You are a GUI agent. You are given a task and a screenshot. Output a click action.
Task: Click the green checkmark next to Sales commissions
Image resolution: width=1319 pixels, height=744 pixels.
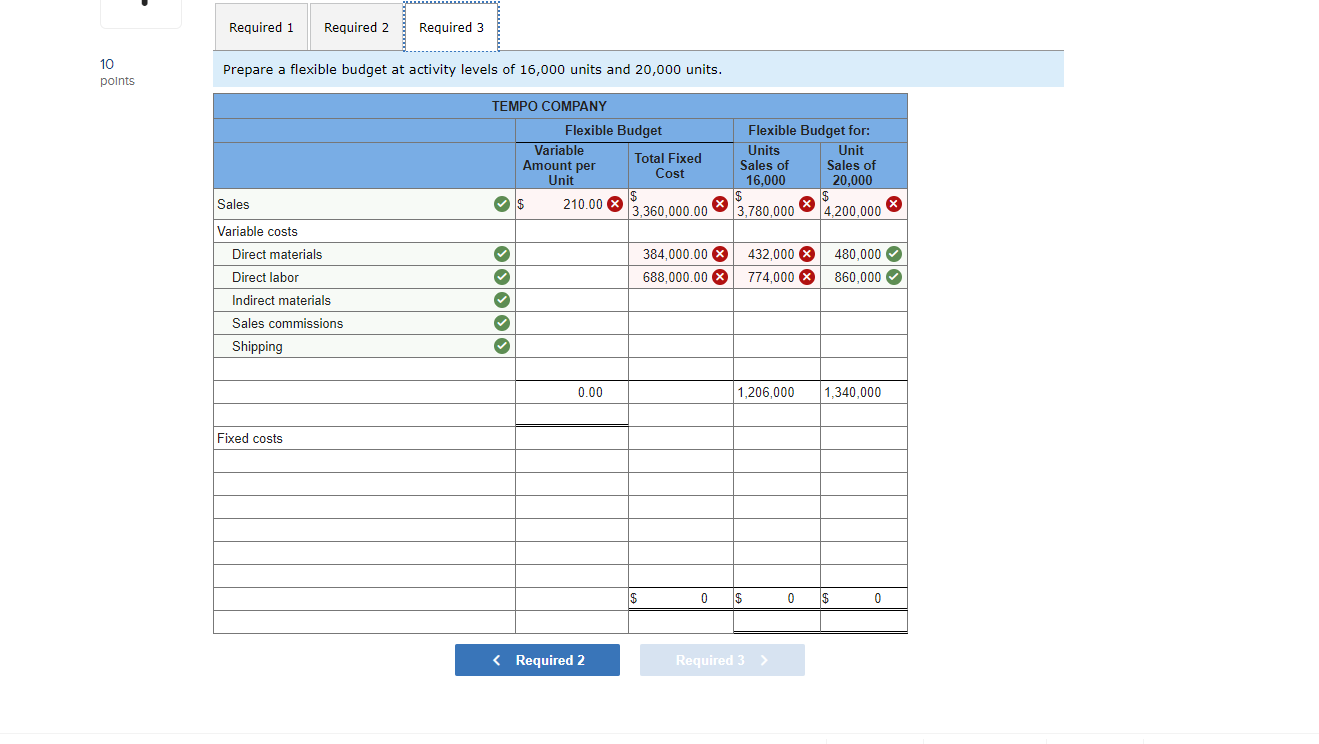point(501,323)
